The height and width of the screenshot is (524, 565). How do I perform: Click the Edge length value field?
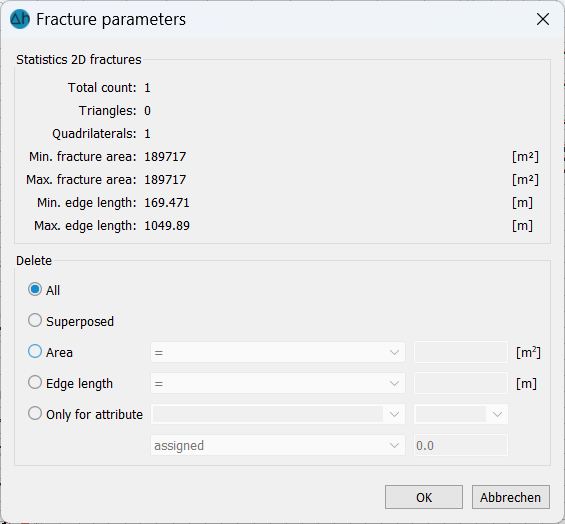461,383
